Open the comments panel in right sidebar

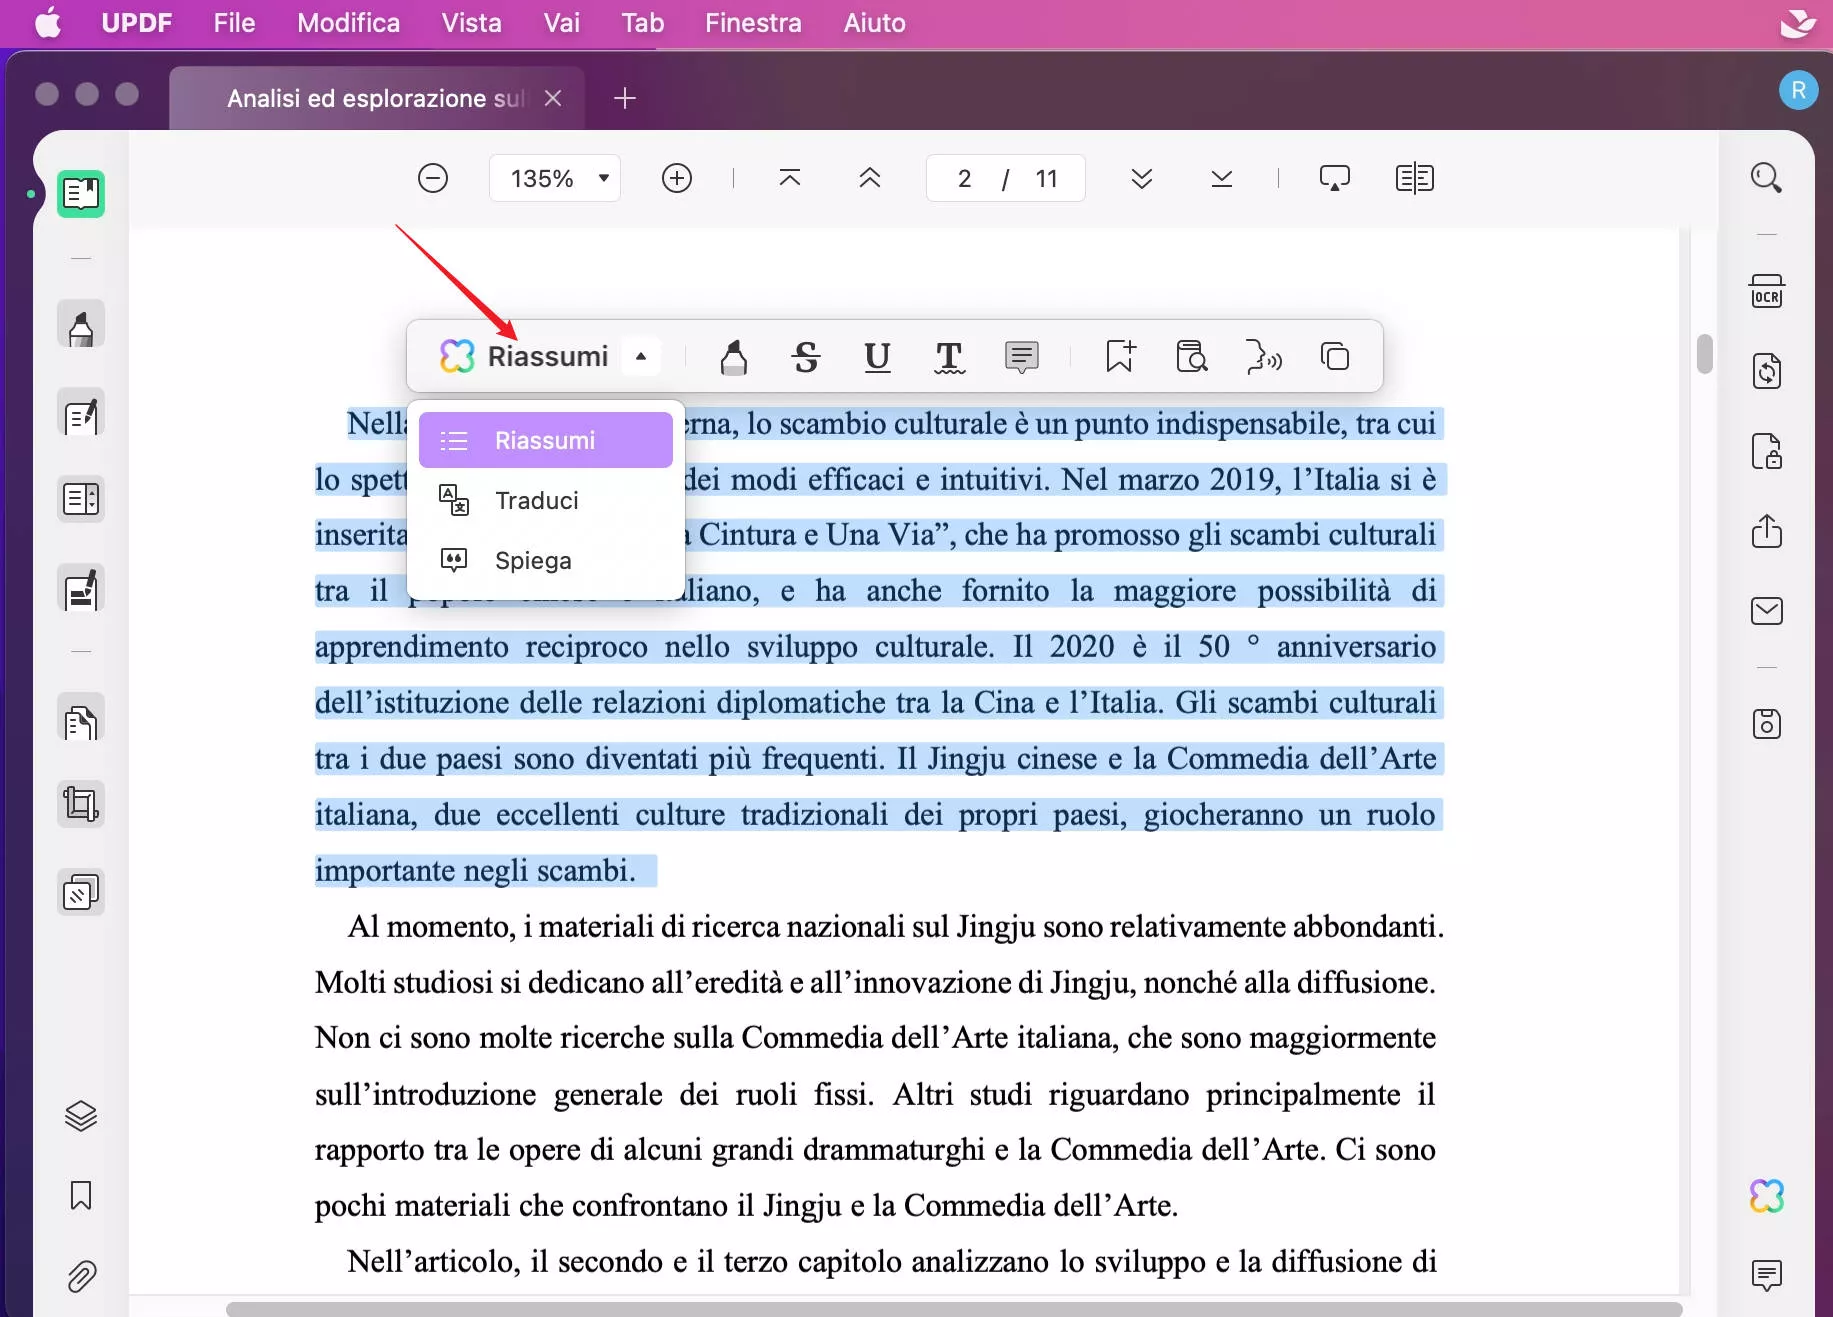point(1766,1275)
